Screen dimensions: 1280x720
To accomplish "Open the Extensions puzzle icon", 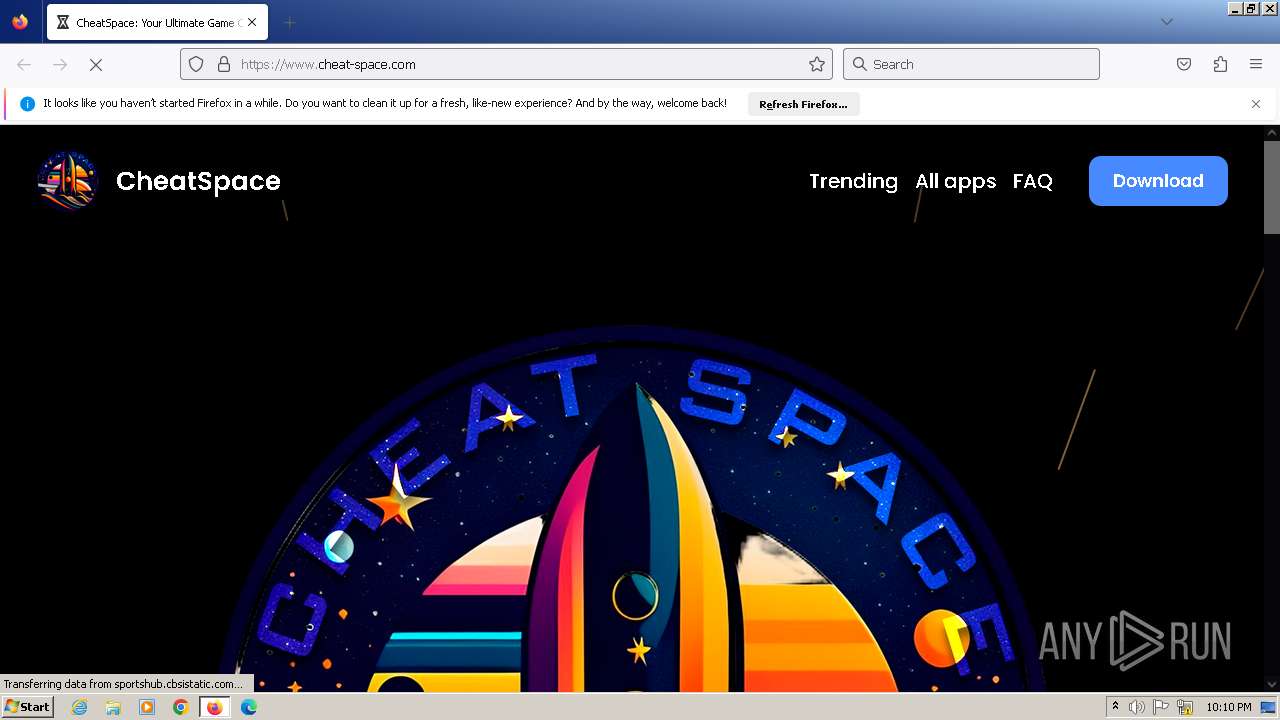I will click(1220, 64).
